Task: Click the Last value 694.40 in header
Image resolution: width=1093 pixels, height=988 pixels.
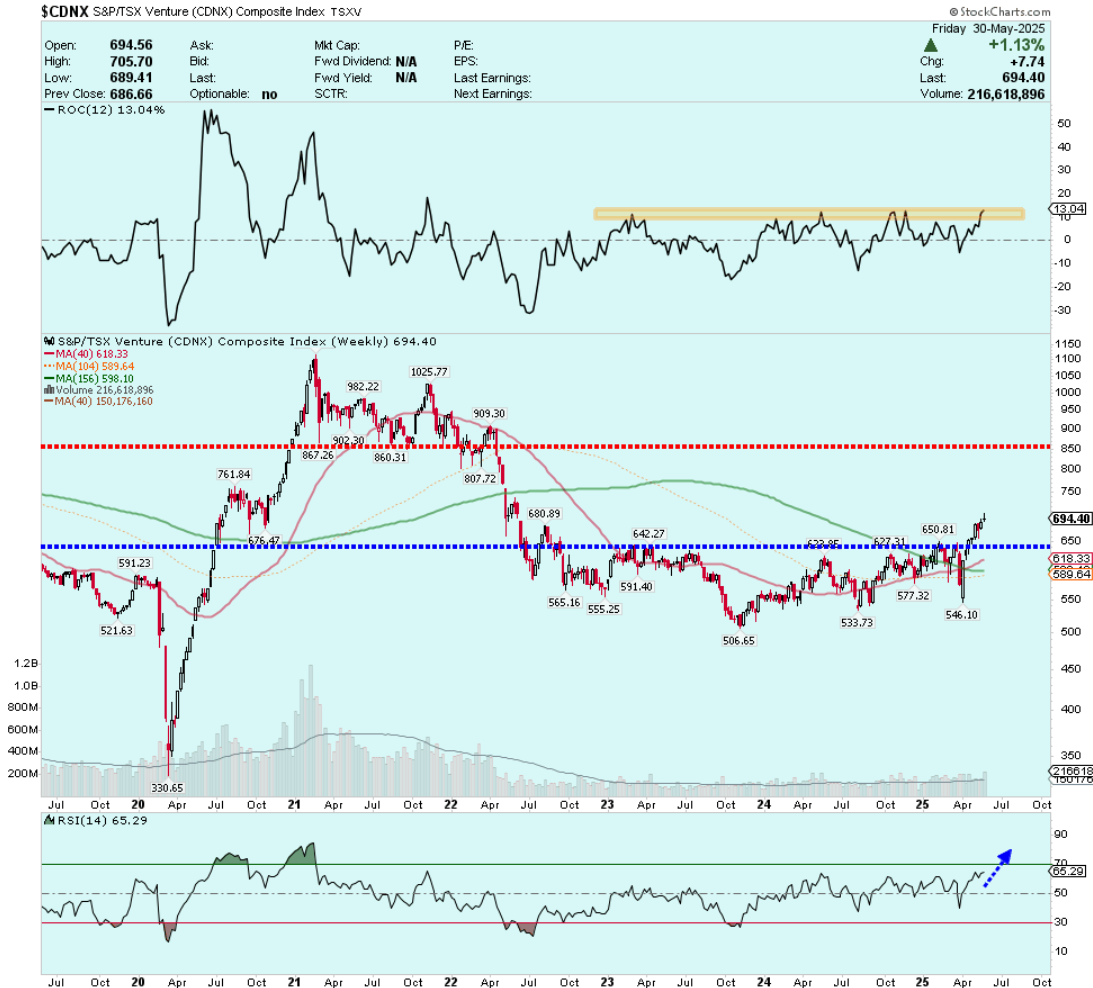Action: click(1024, 77)
